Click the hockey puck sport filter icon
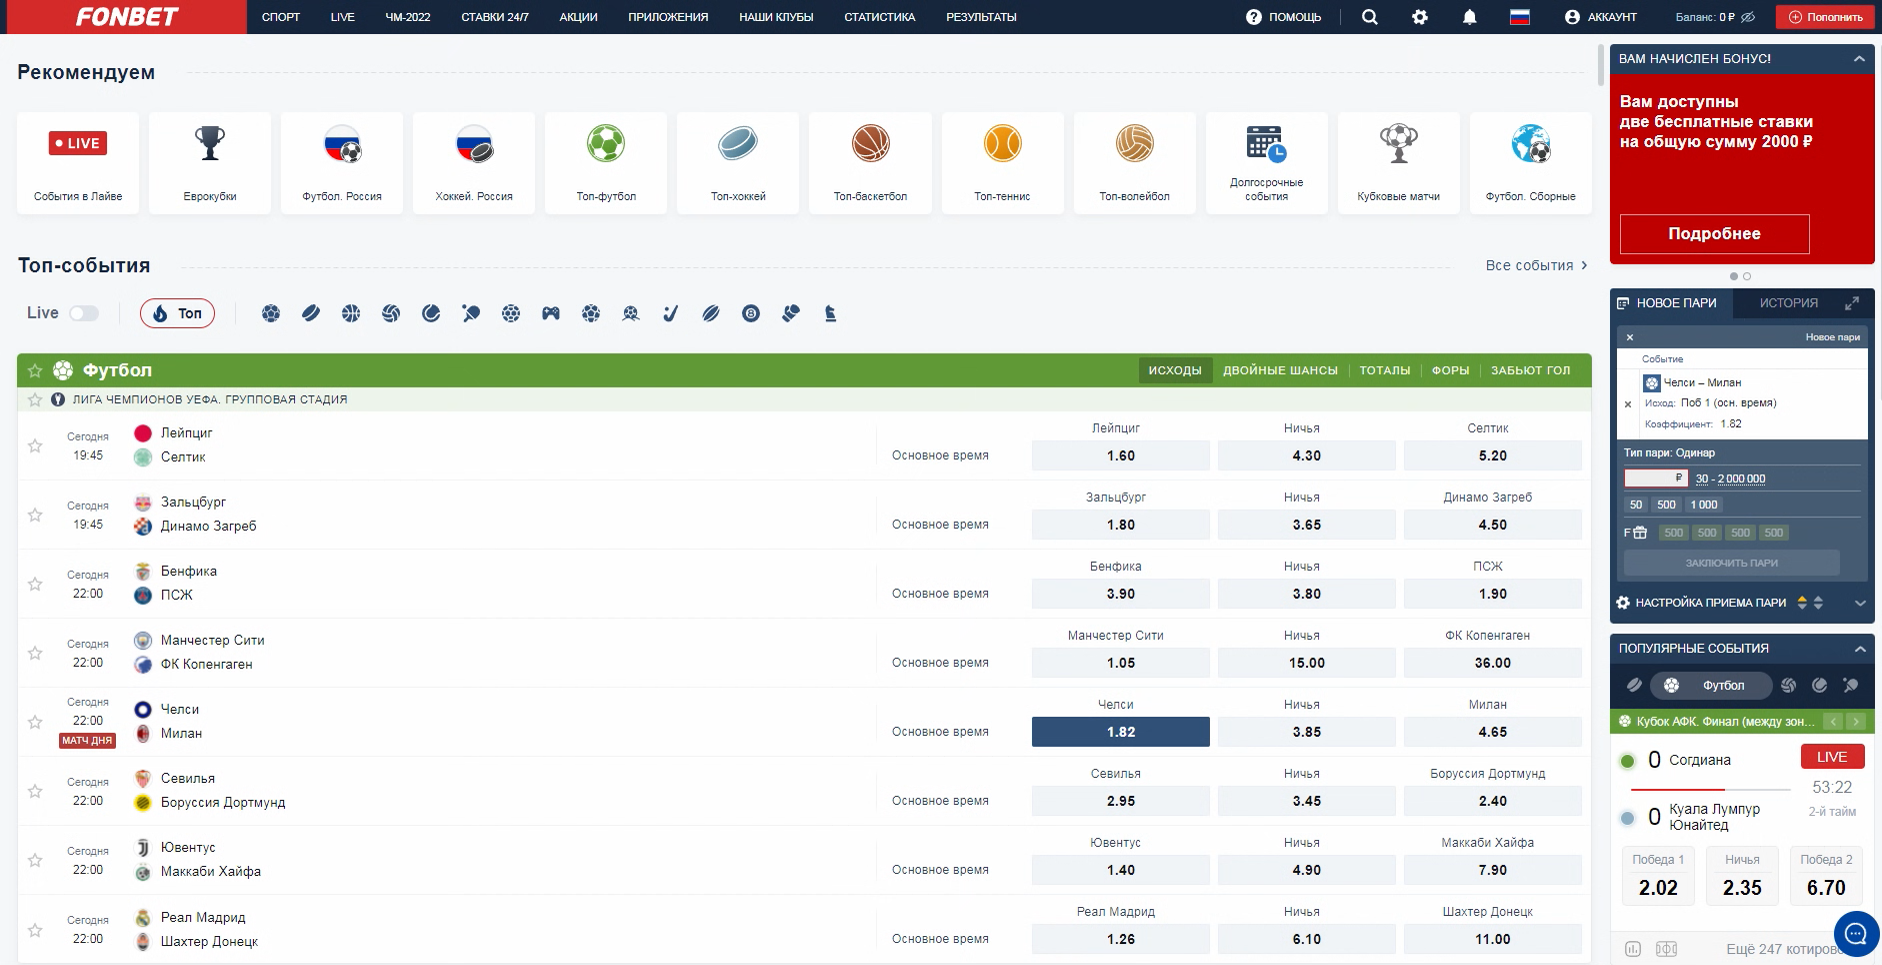 point(311,314)
